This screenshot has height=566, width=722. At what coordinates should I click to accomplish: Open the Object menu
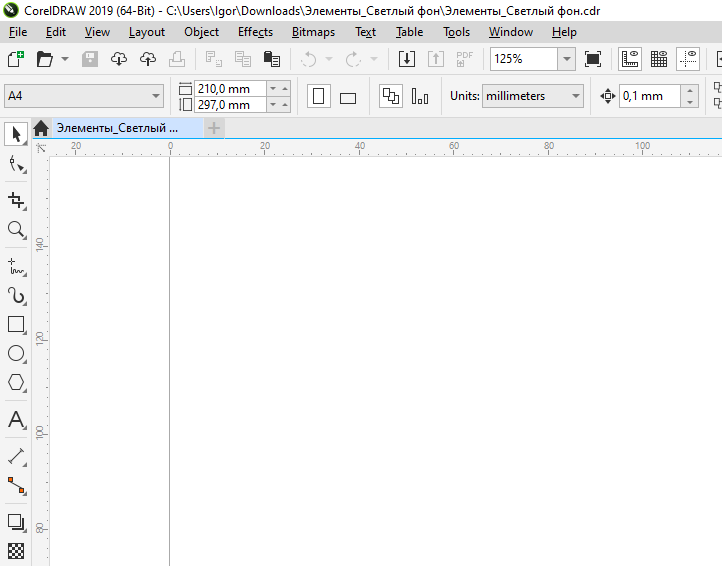(x=201, y=32)
